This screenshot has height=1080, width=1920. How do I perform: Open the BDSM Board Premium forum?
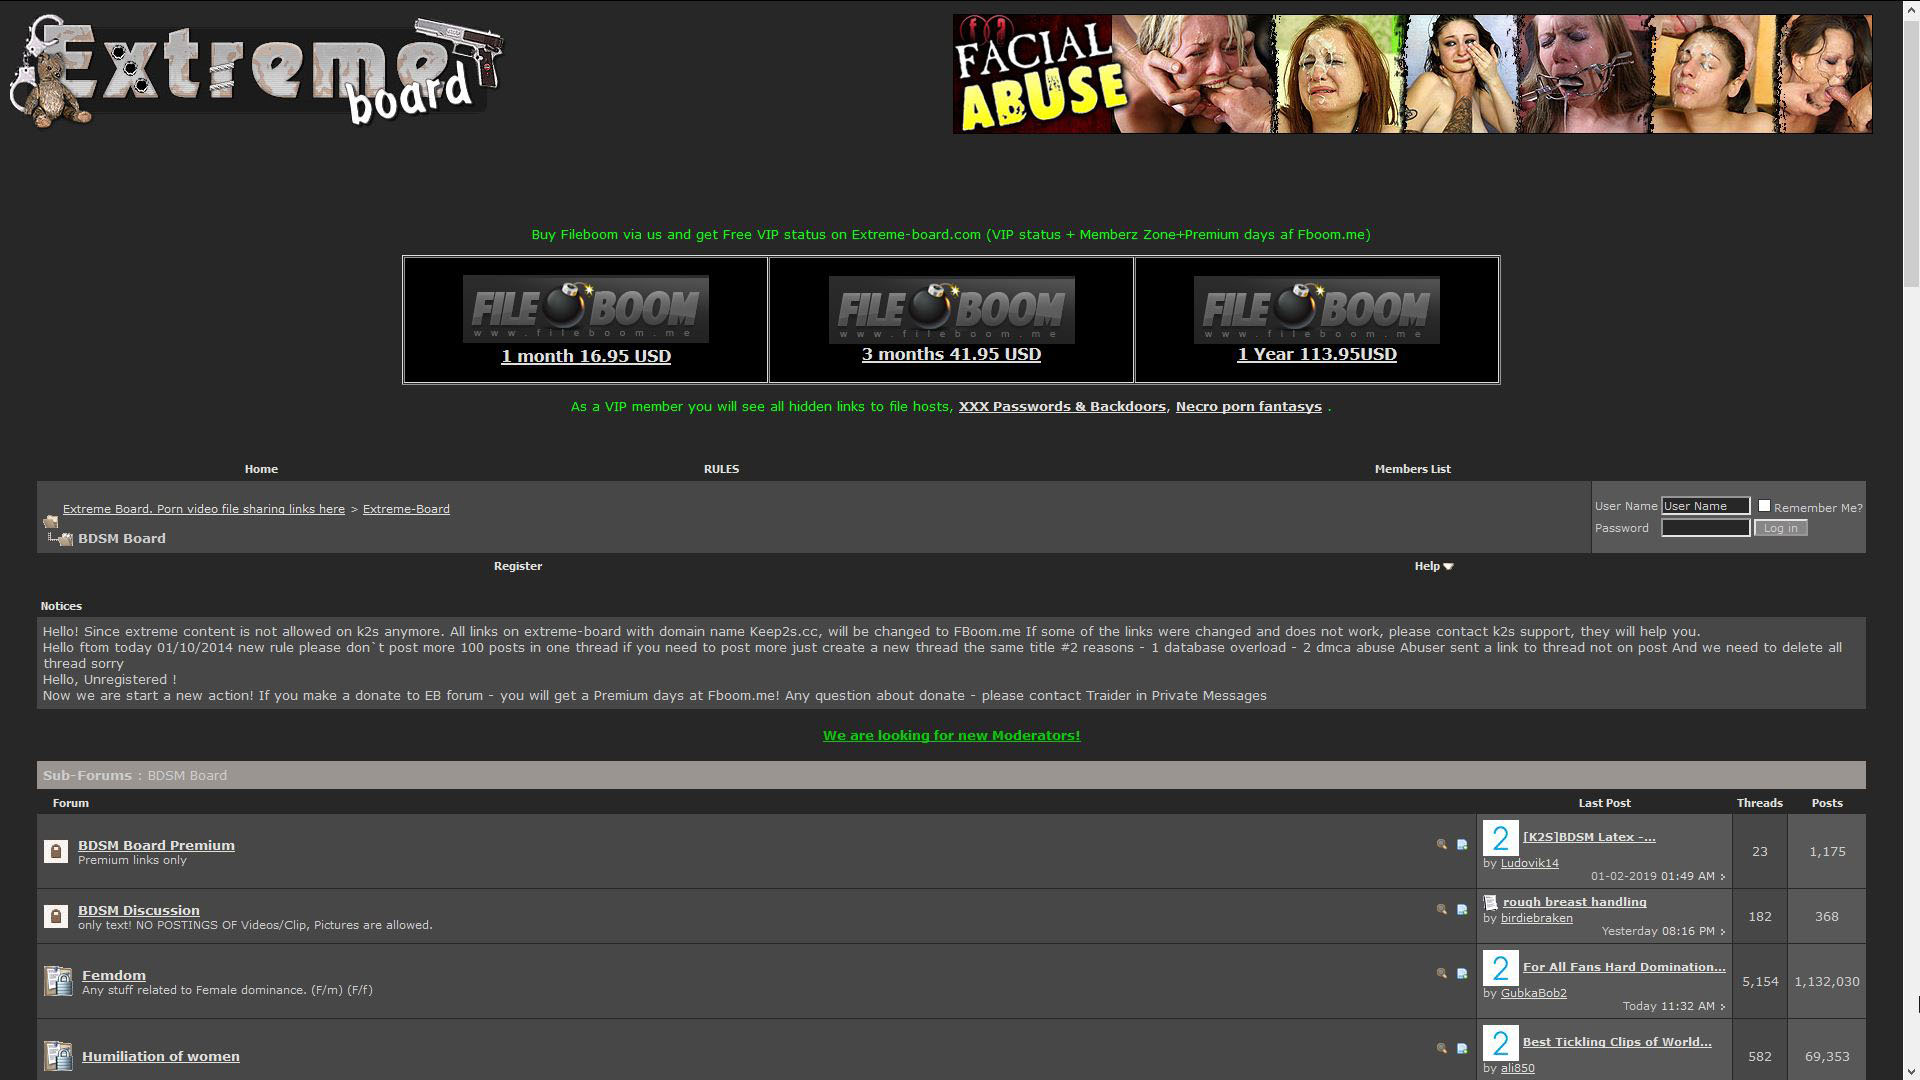(156, 845)
